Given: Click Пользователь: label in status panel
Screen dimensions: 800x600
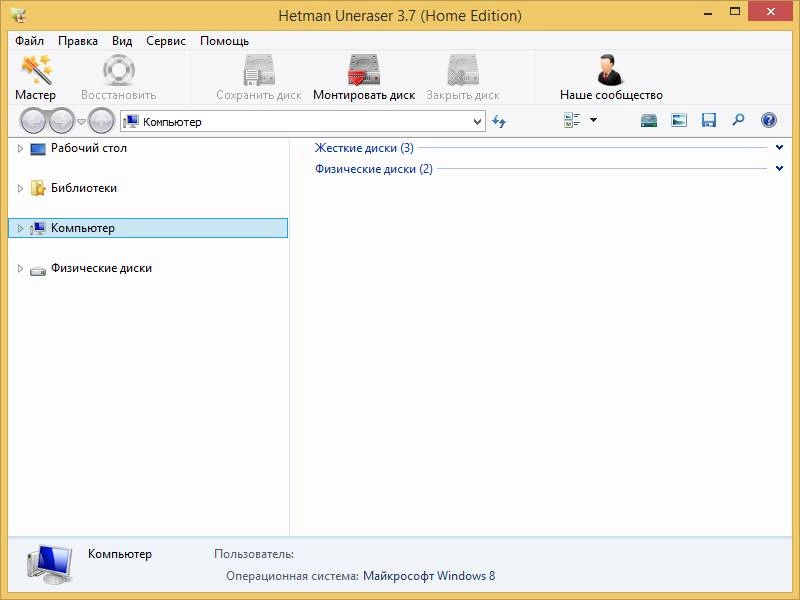Looking at the screenshot, I should tap(254, 554).
